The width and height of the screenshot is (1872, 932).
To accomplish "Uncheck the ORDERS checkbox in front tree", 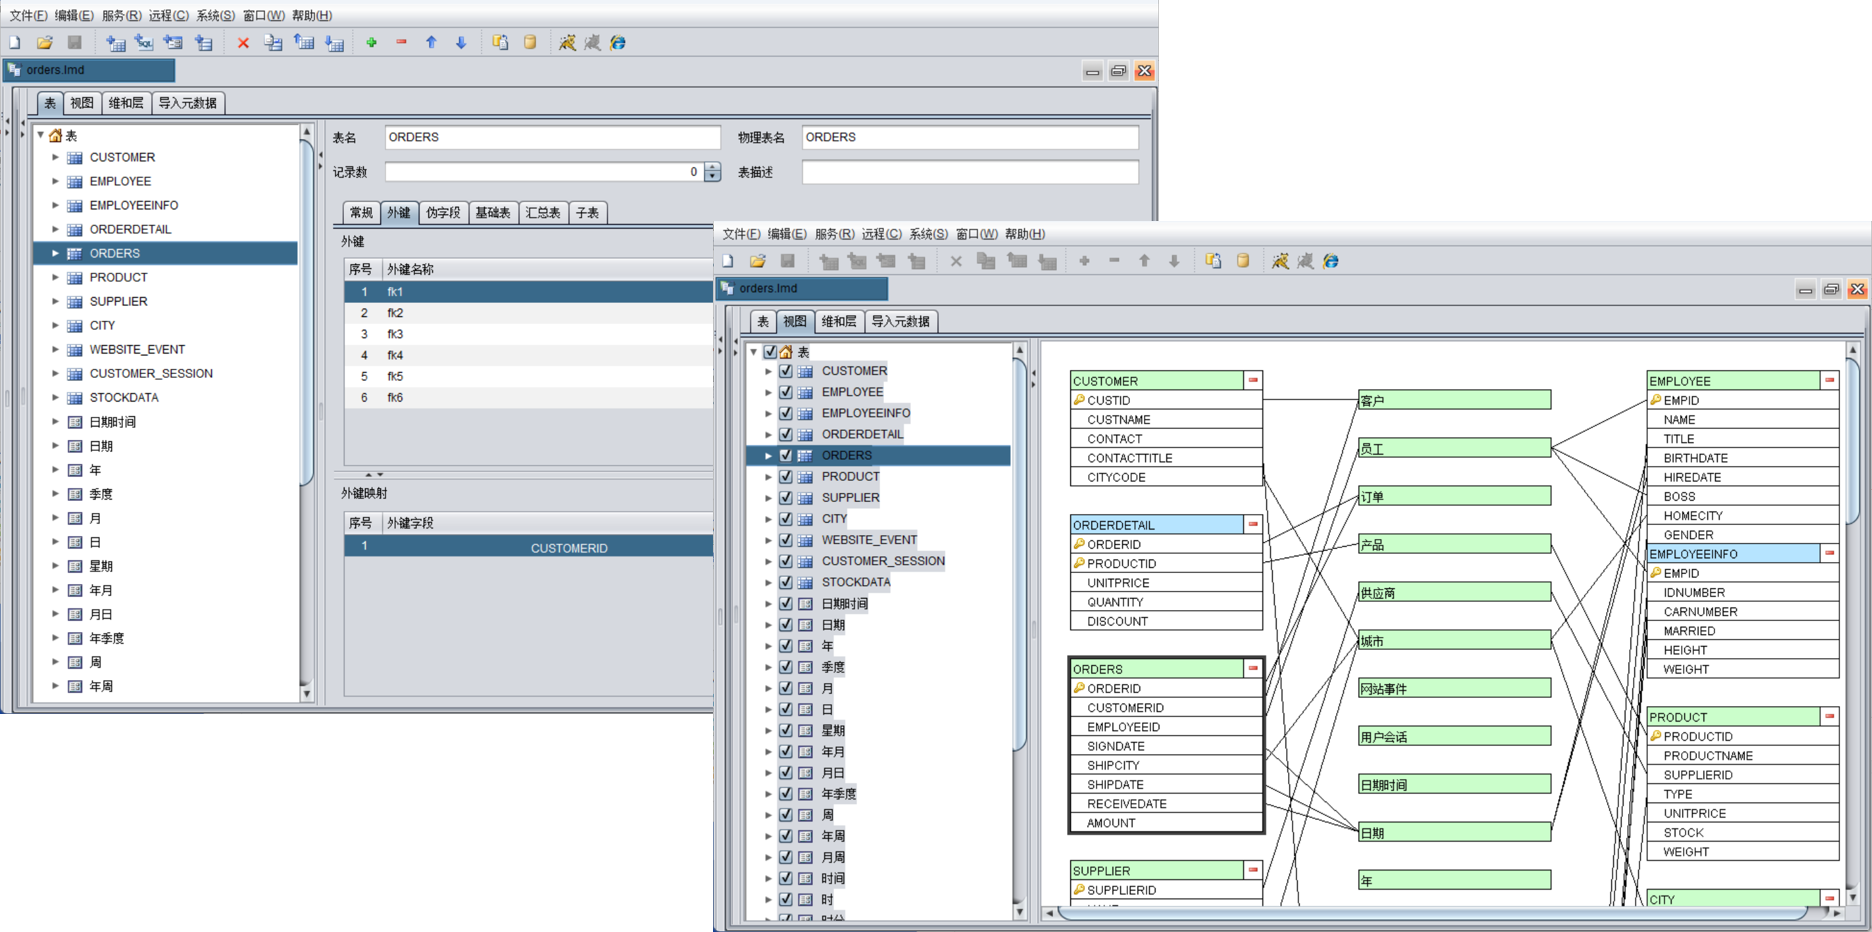I will pyautogui.click(x=786, y=455).
